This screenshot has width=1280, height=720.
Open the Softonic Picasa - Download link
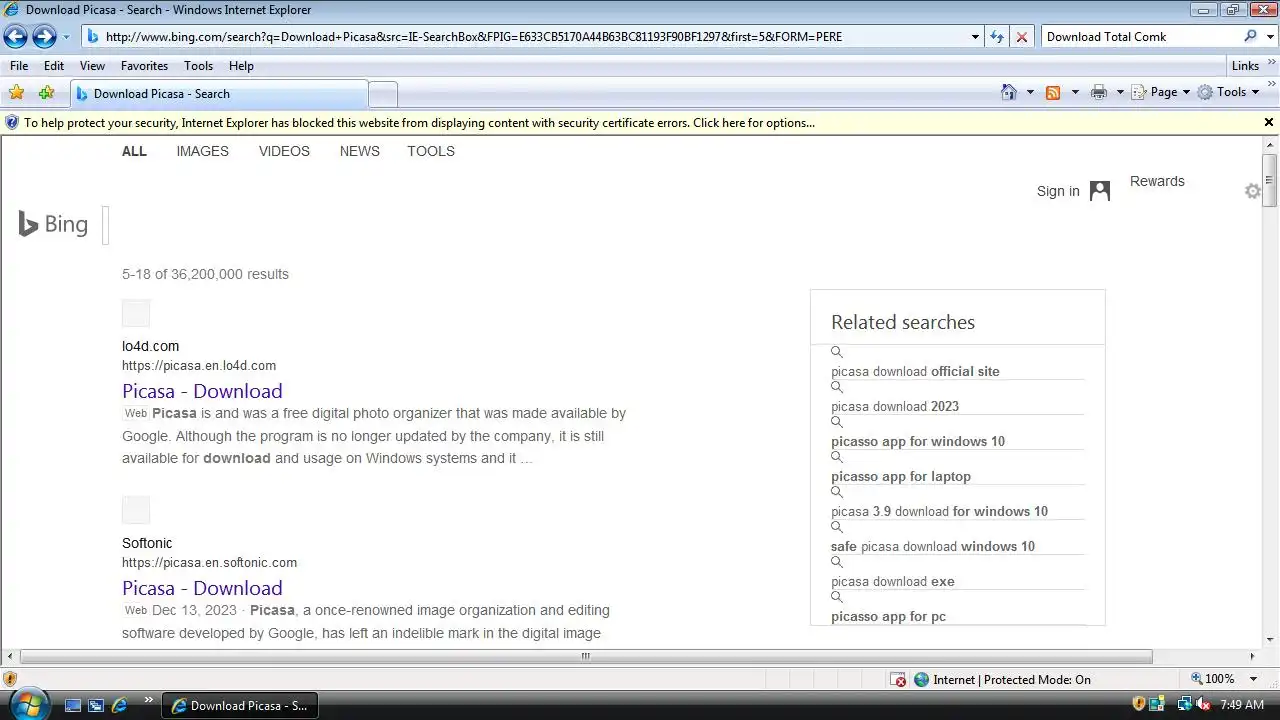point(202,588)
